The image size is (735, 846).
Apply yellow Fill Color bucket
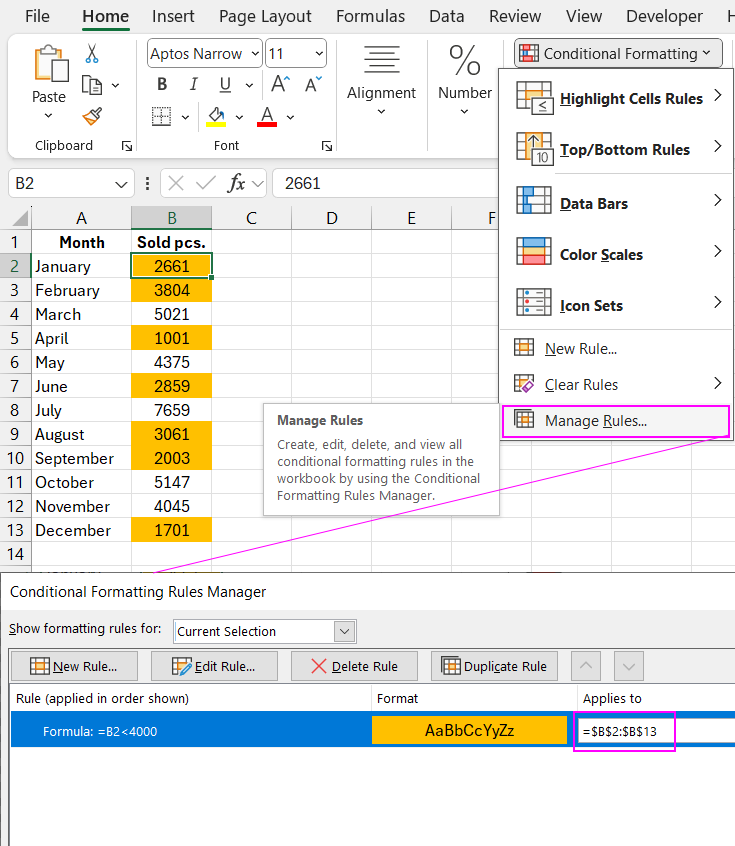tap(216, 117)
